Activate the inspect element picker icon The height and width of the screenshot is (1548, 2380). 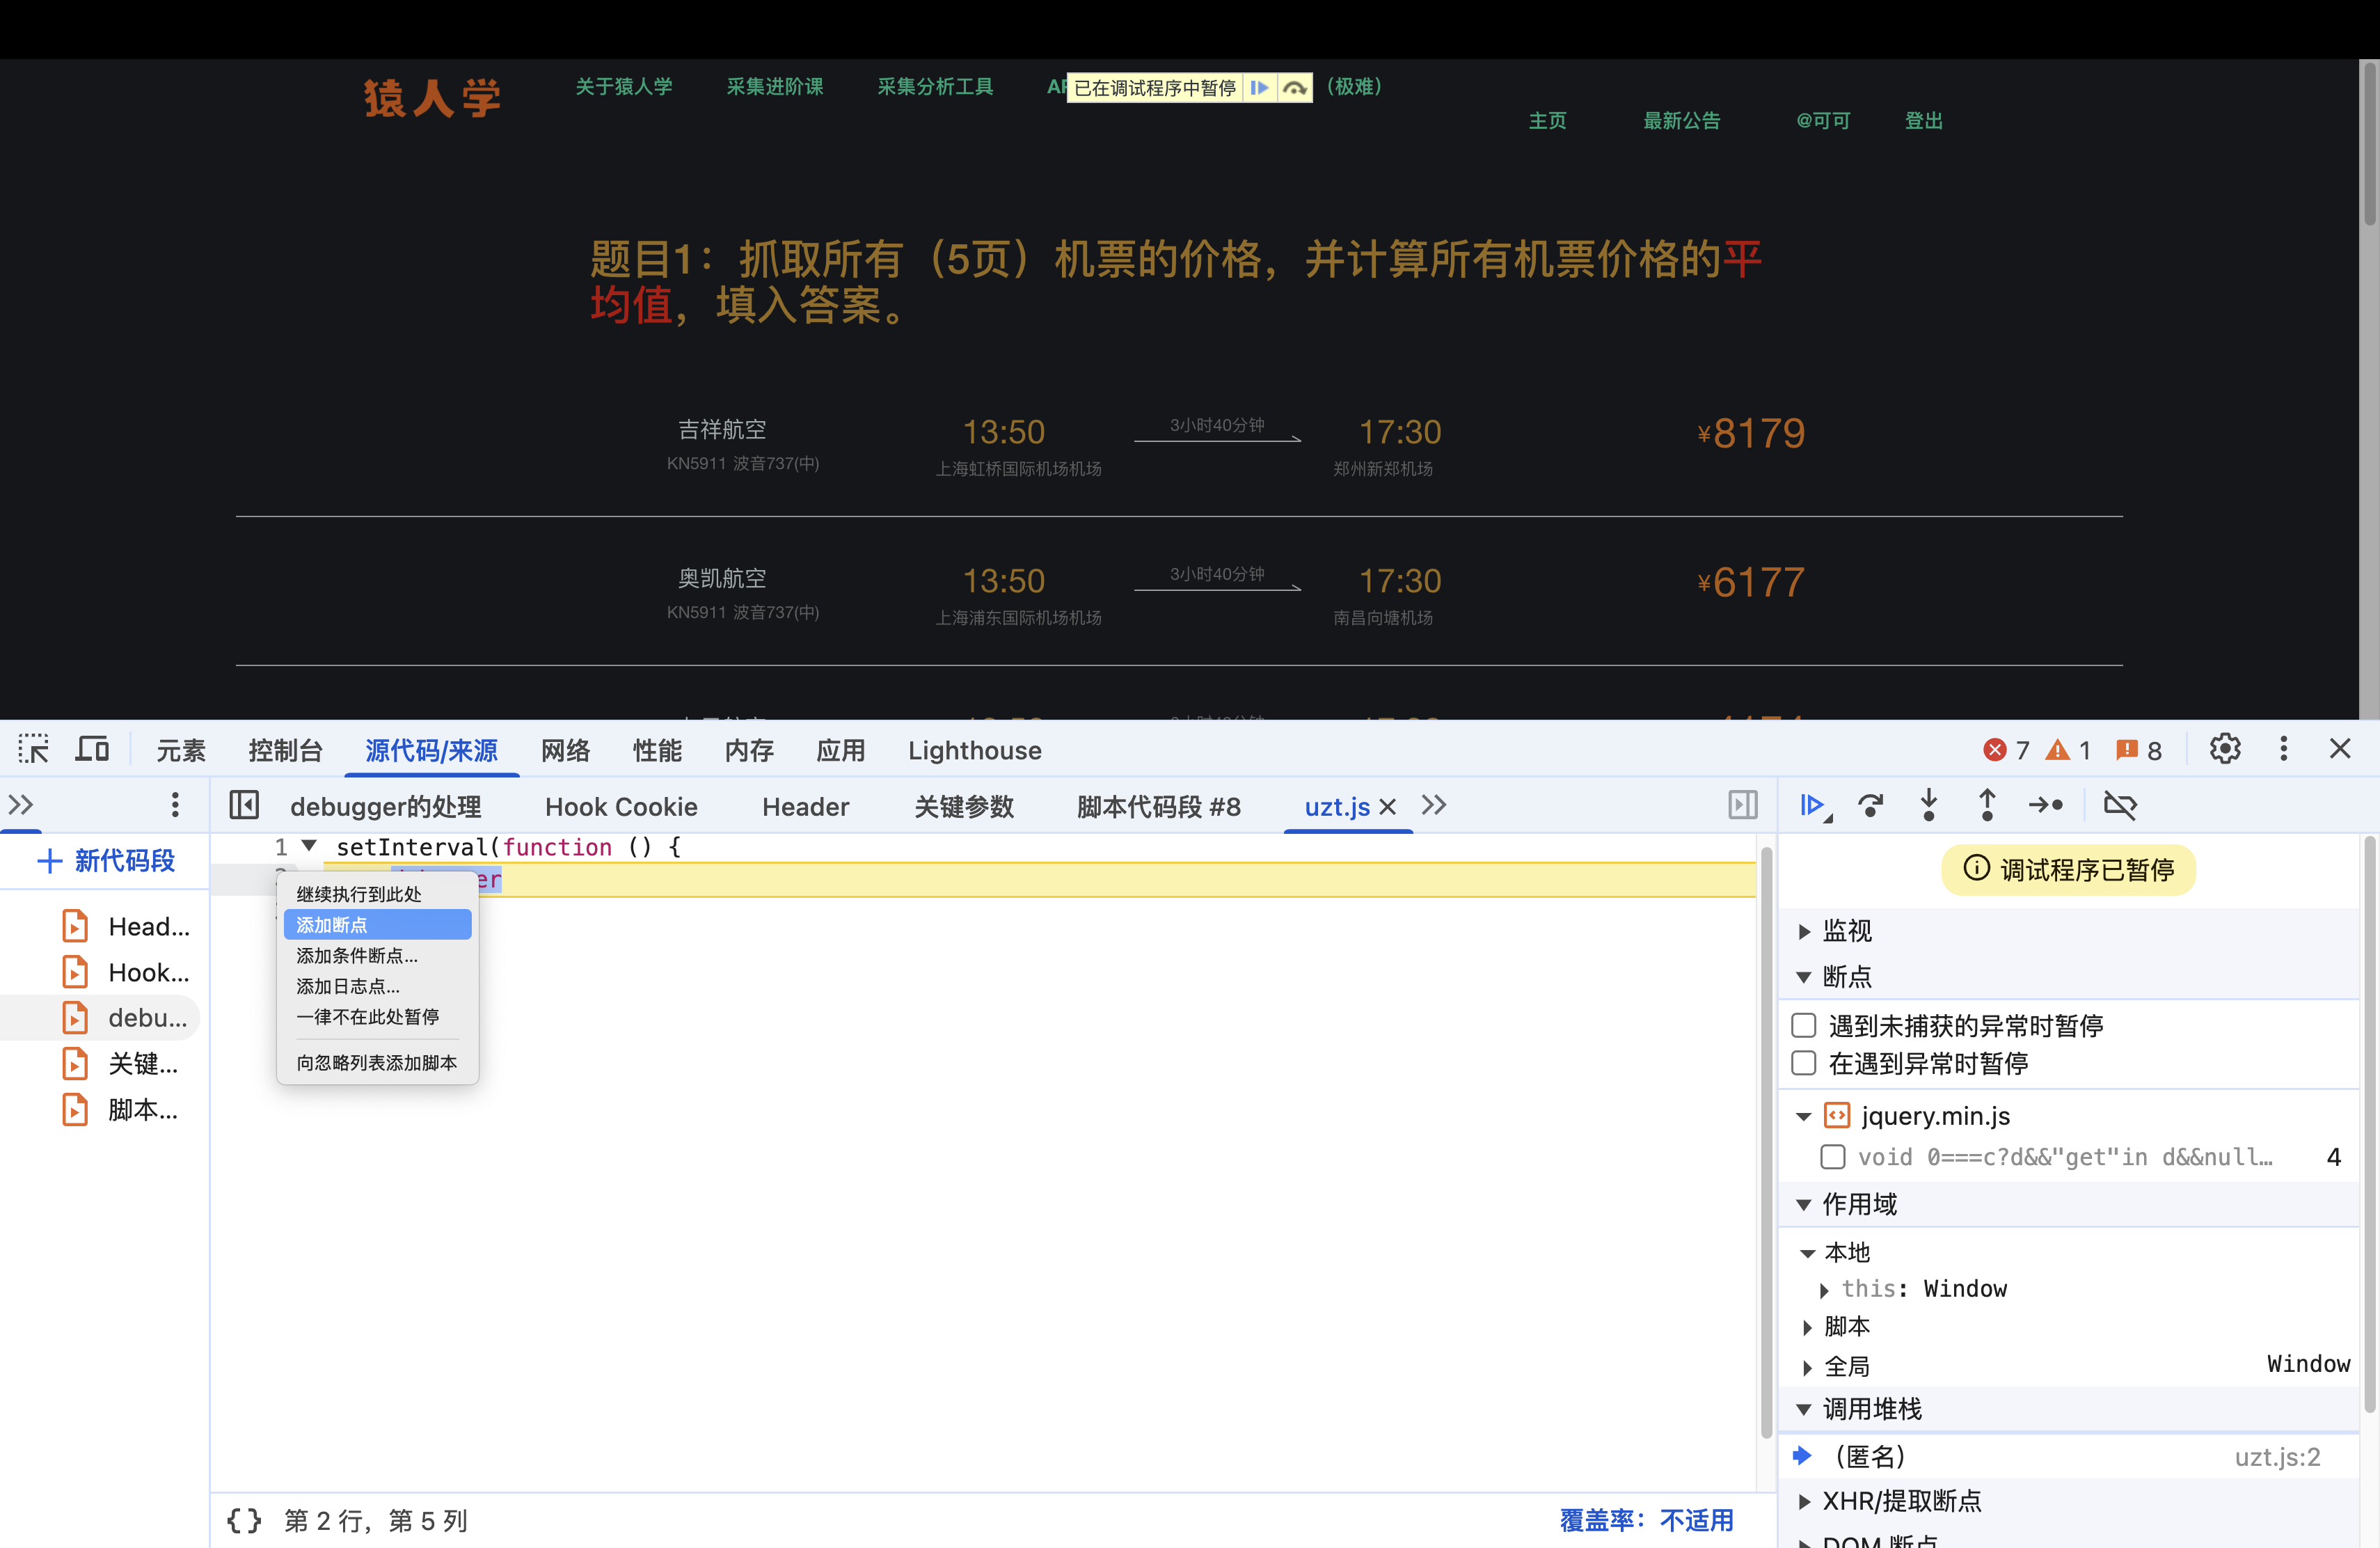pos(33,749)
